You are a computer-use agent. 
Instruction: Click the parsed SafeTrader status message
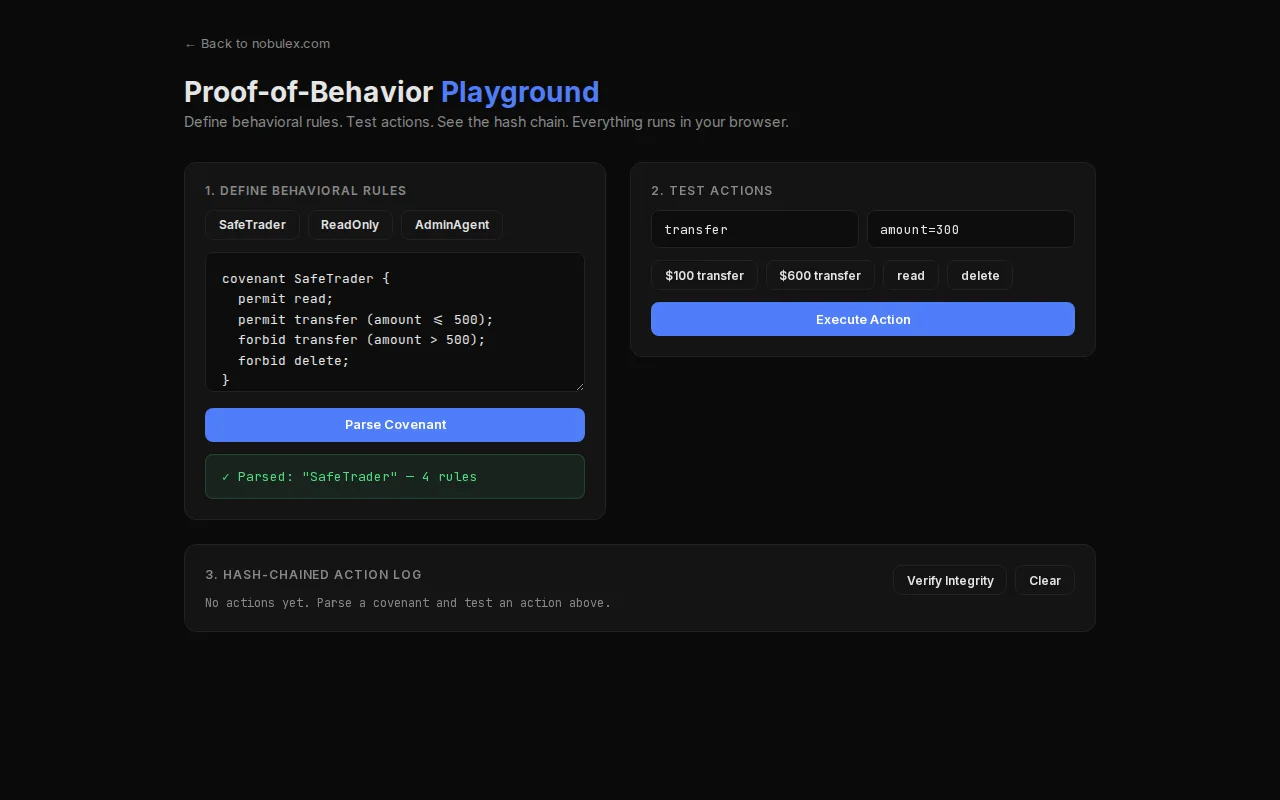pyautogui.click(x=395, y=477)
